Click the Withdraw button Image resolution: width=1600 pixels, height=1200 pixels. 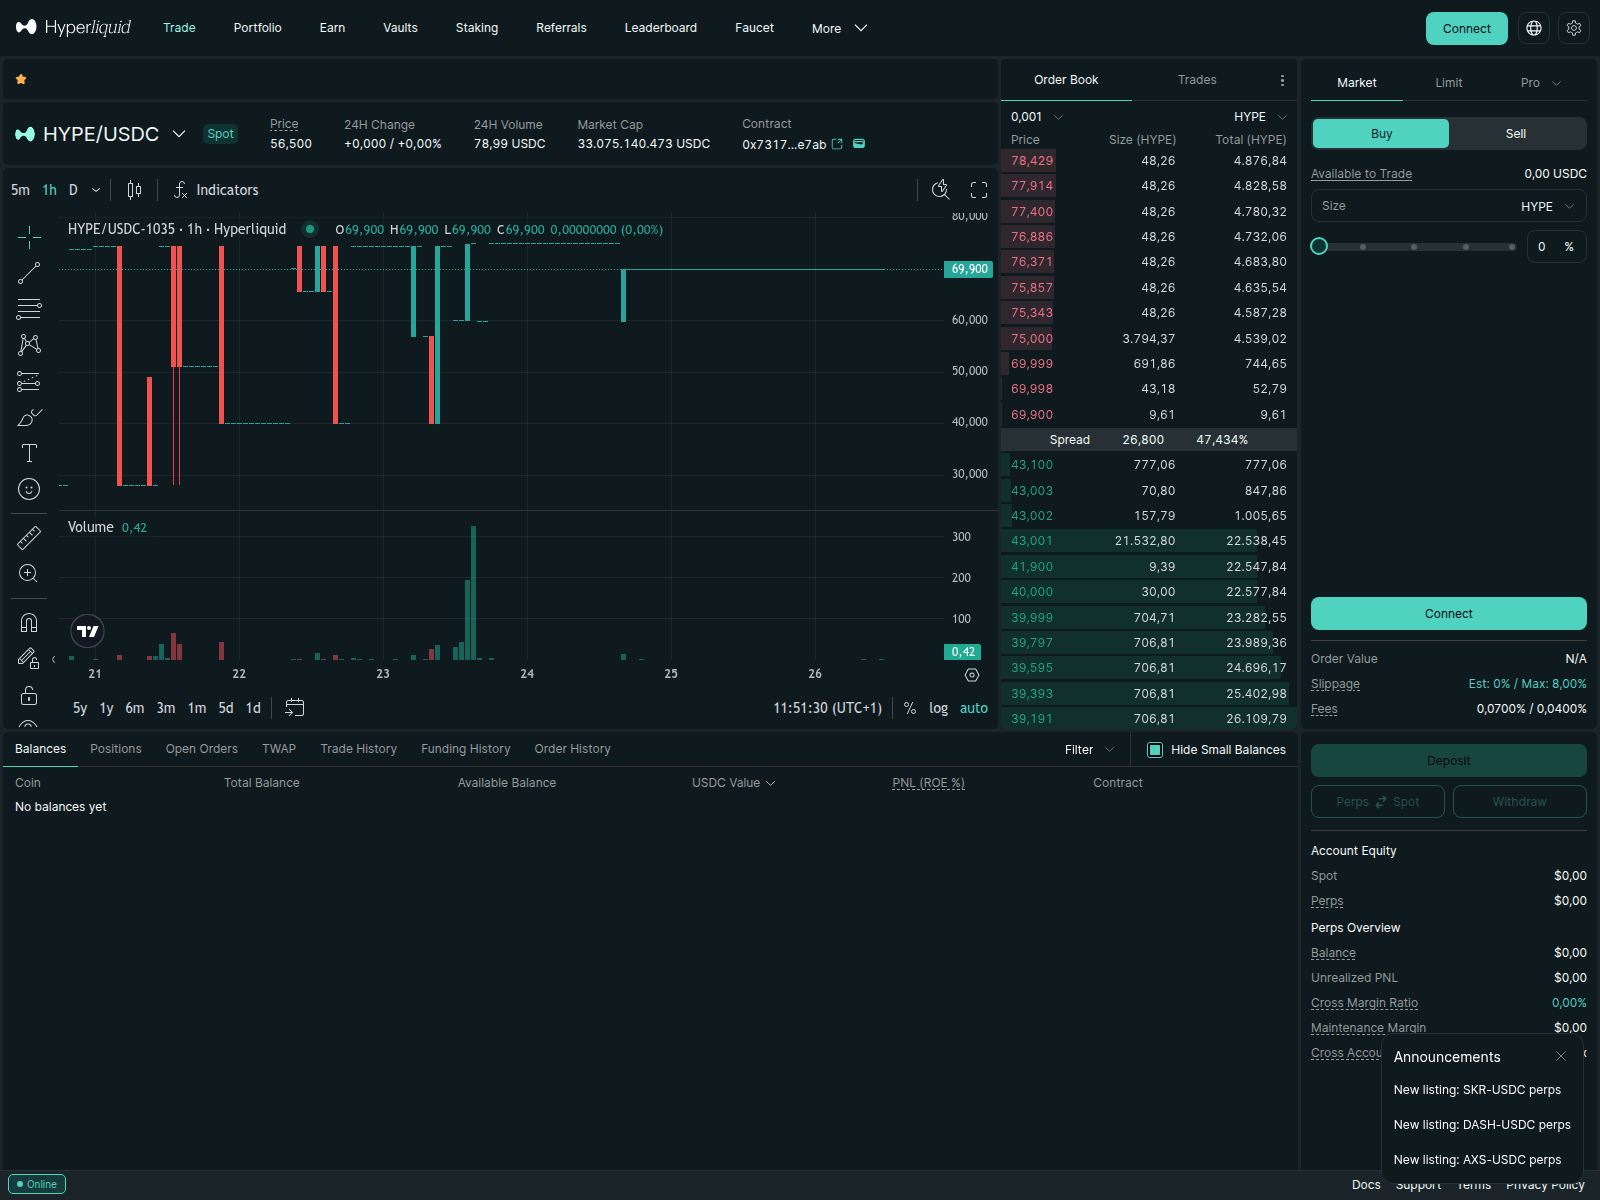[1520, 802]
